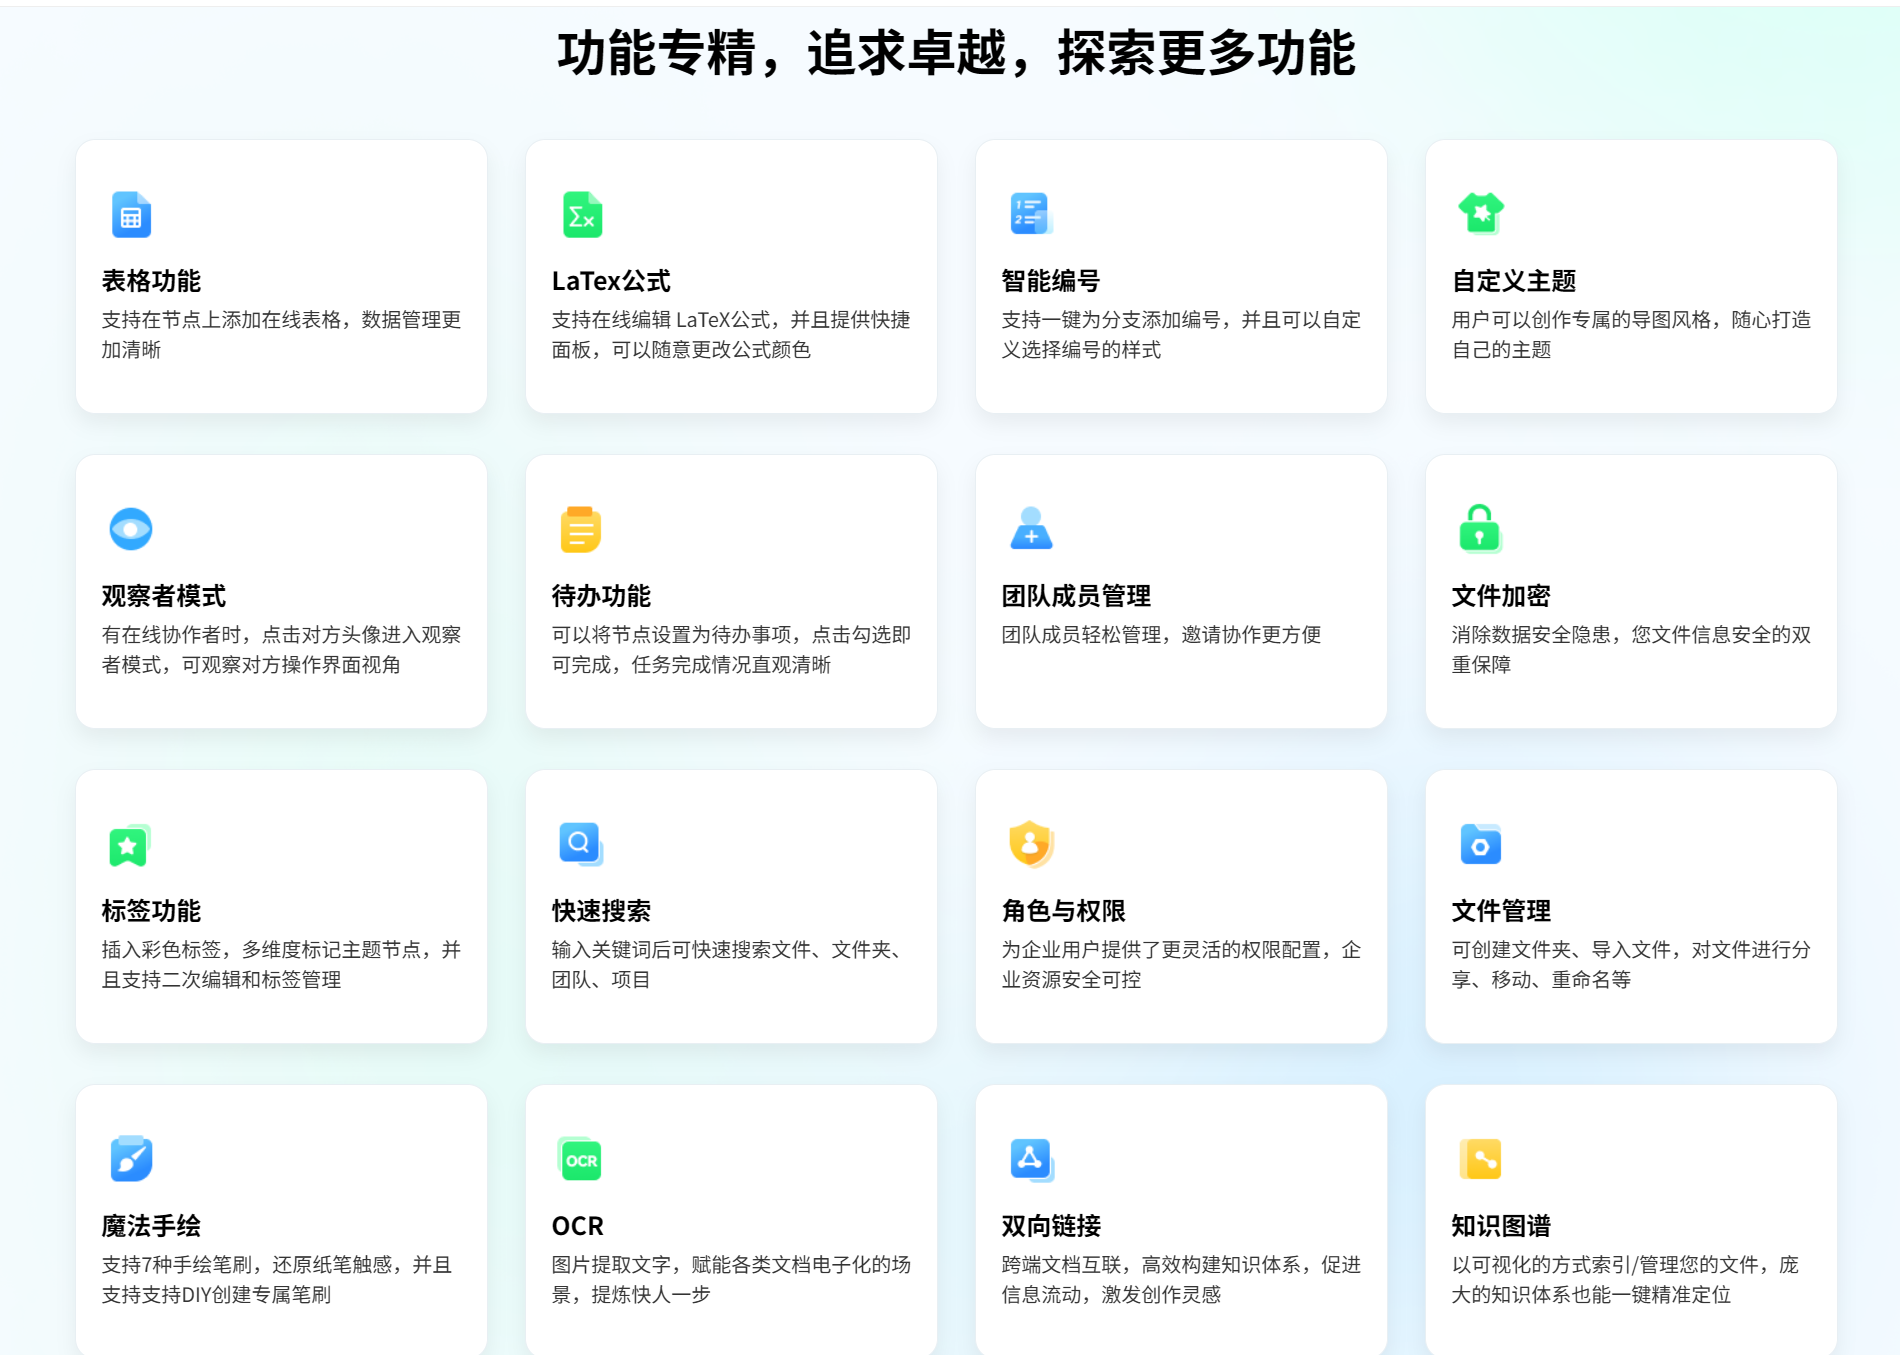The image size is (1900, 1355).
Task: Click the 角色与权限 heading
Action: point(1064,911)
